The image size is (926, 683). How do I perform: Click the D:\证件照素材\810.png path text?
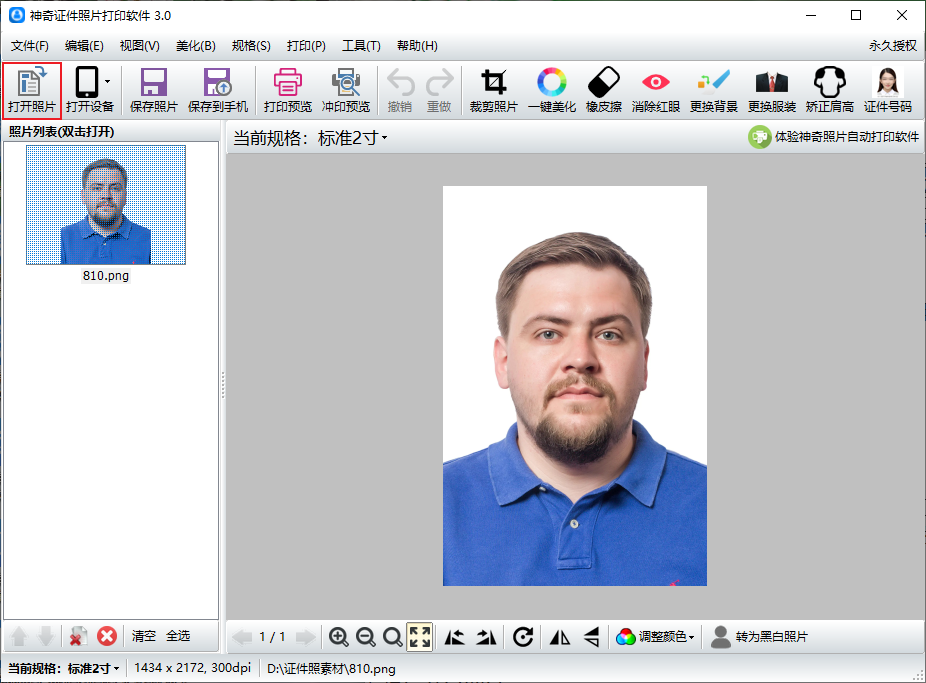pyautogui.click(x=331, y=669)
